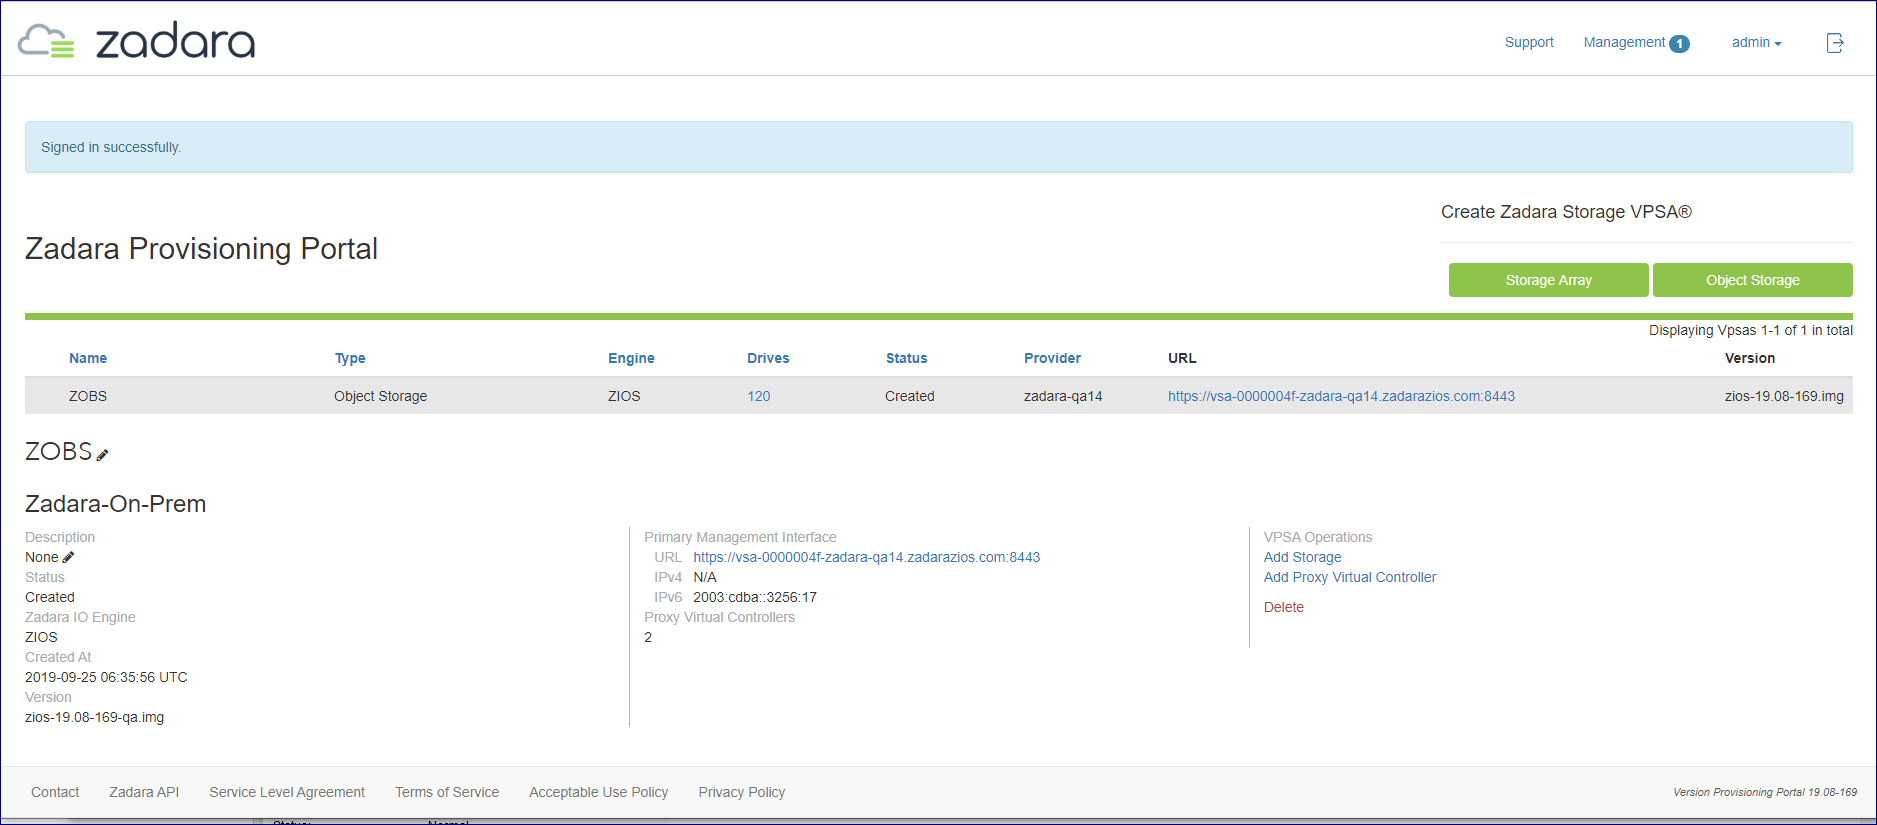Click the Management notification badge

(x=1680, y=44)
